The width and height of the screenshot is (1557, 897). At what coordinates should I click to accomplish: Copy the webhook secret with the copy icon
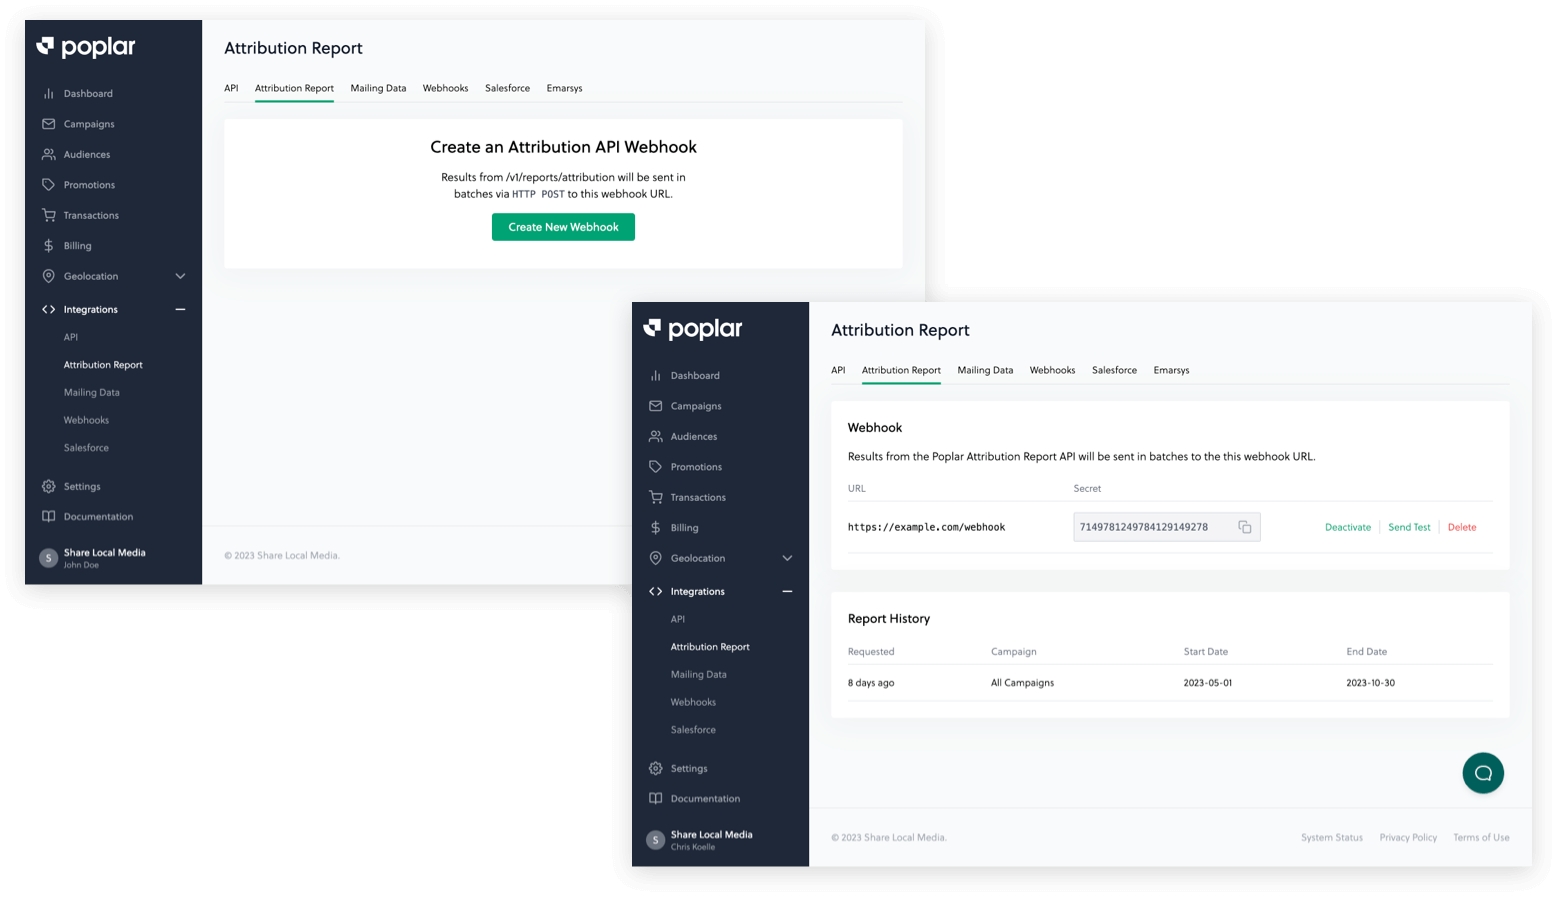(1244, 527)
